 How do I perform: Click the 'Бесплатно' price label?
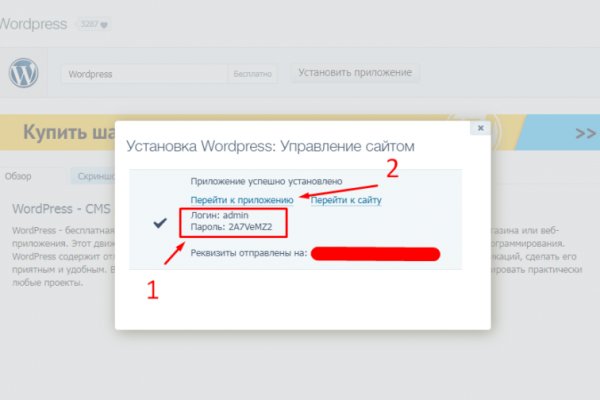250,74
